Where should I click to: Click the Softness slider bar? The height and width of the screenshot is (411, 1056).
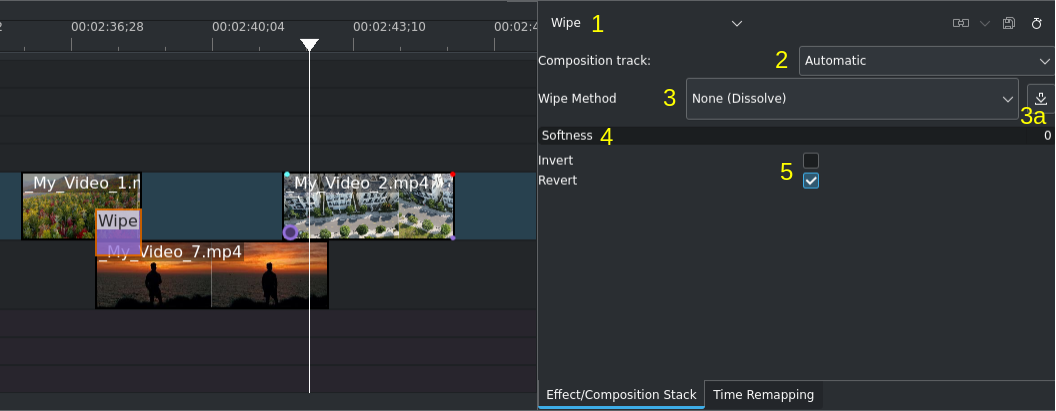(795, 135)
